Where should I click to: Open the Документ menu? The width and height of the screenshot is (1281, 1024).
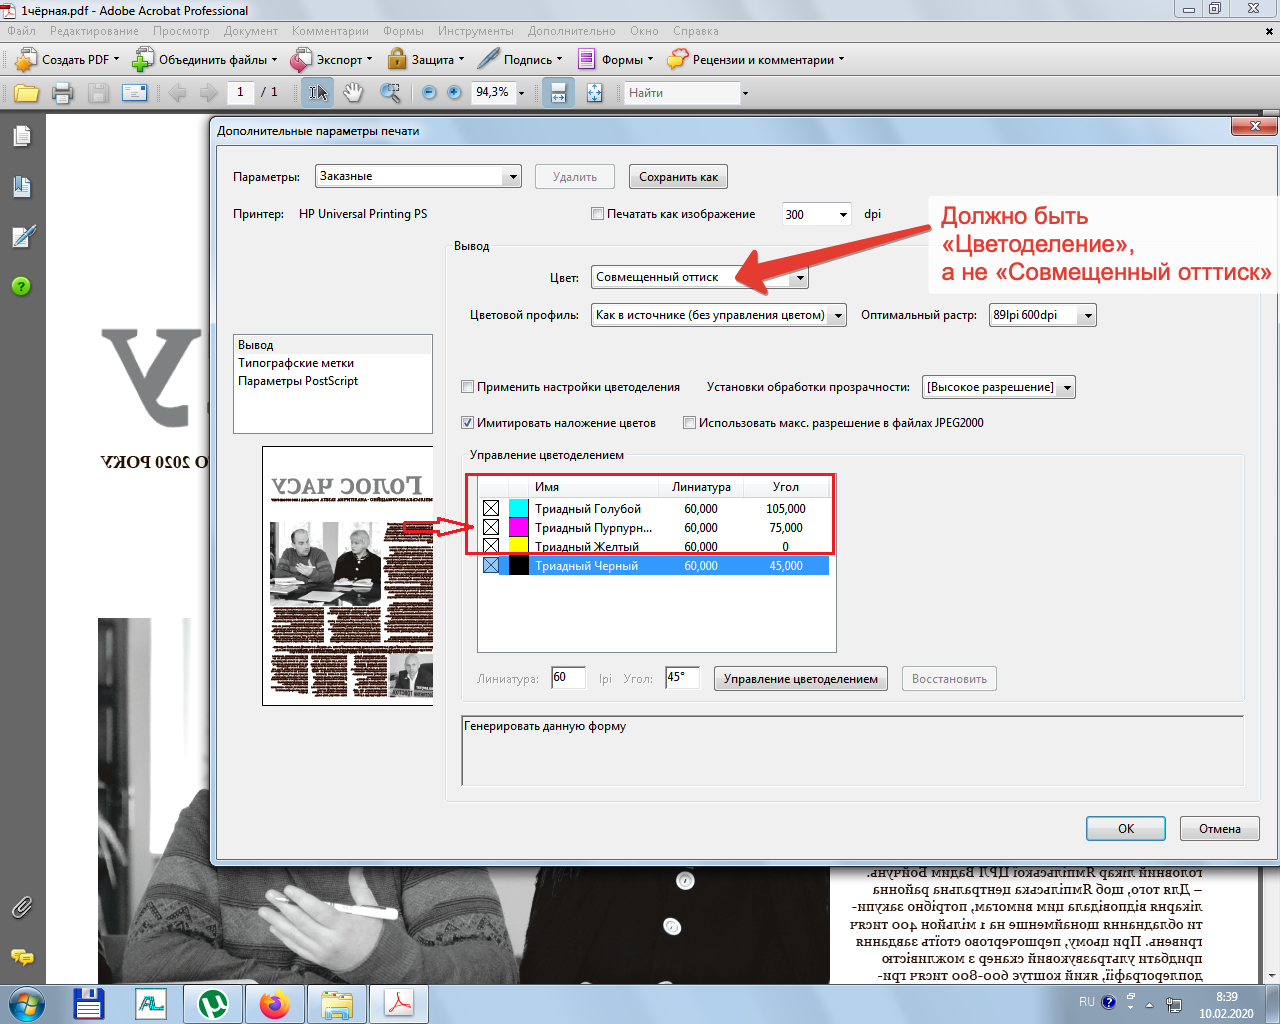coord(251,31)
